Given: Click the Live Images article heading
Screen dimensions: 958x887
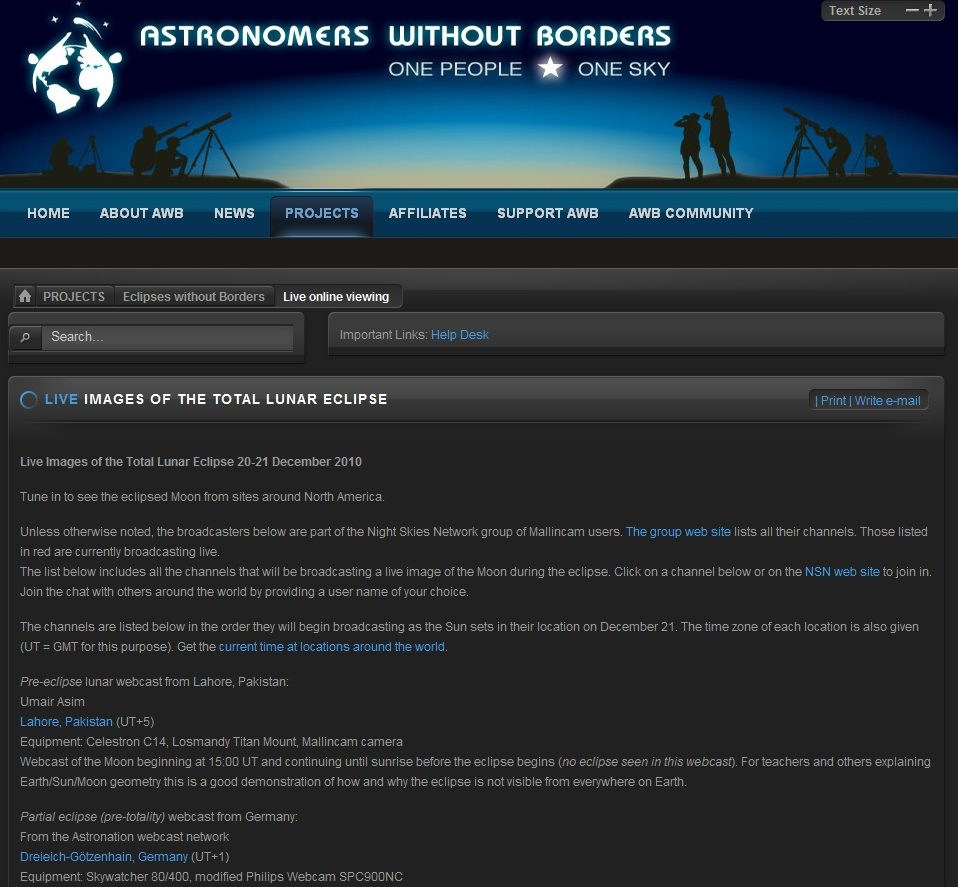Looking at the screenshot, I should coord(216,400).
